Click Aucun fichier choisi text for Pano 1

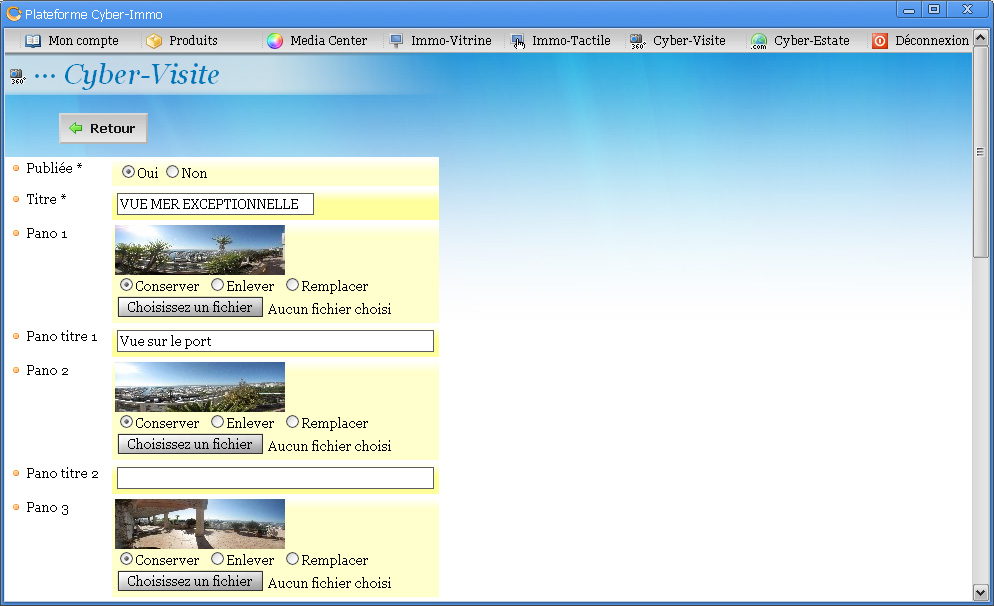pos(330,309)
